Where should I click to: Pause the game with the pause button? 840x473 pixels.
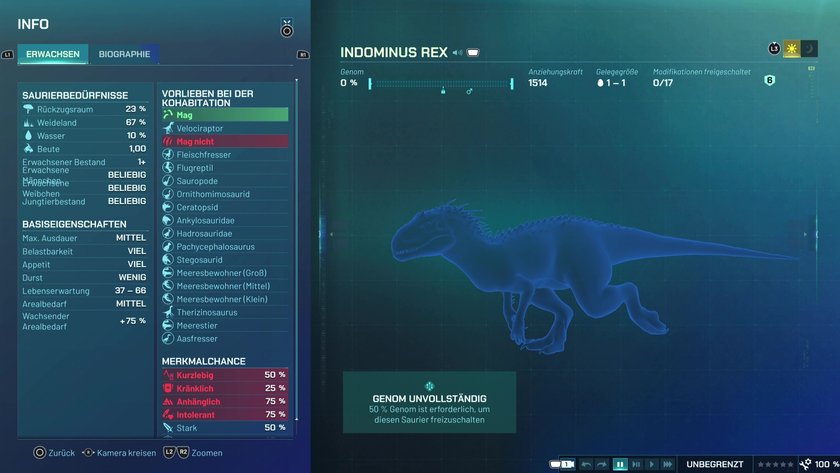[x=620, y=464]
